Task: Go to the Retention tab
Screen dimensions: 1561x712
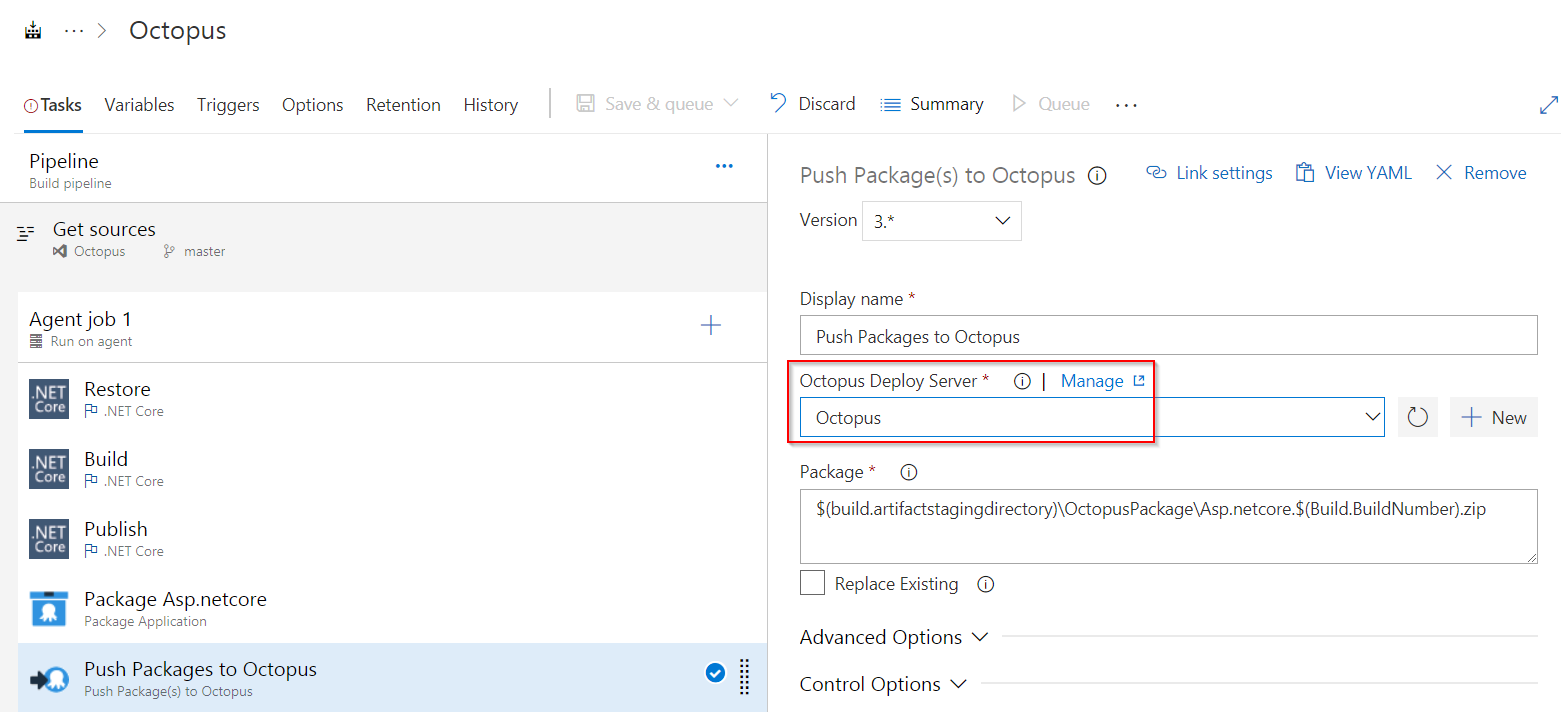Action: pos(403,105)
